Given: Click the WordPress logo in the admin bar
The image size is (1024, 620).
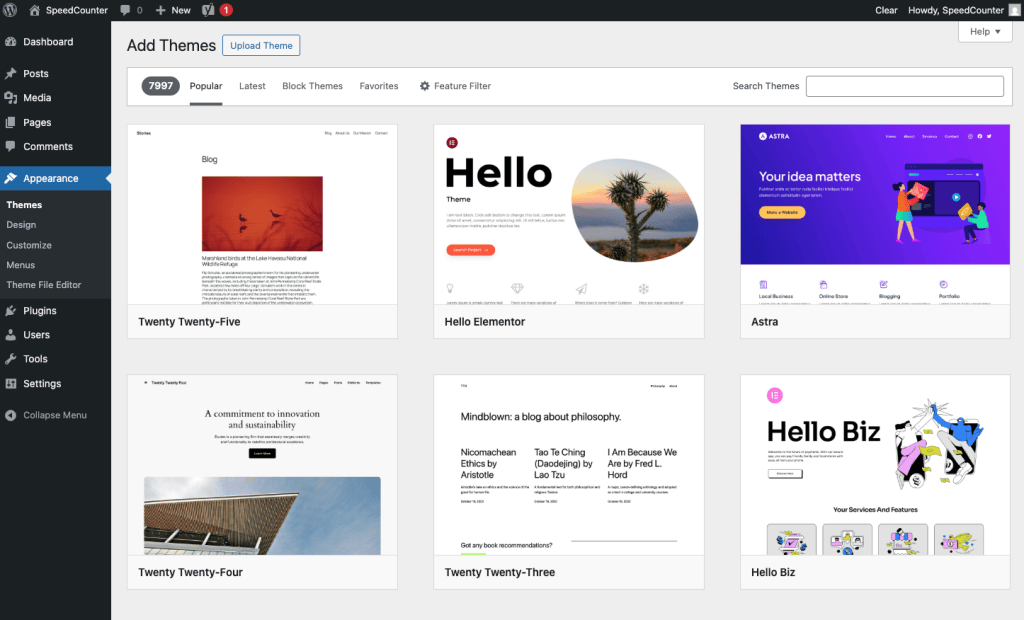Looking at the screenshot, I should pyautogui.click(x=10, y=10).
